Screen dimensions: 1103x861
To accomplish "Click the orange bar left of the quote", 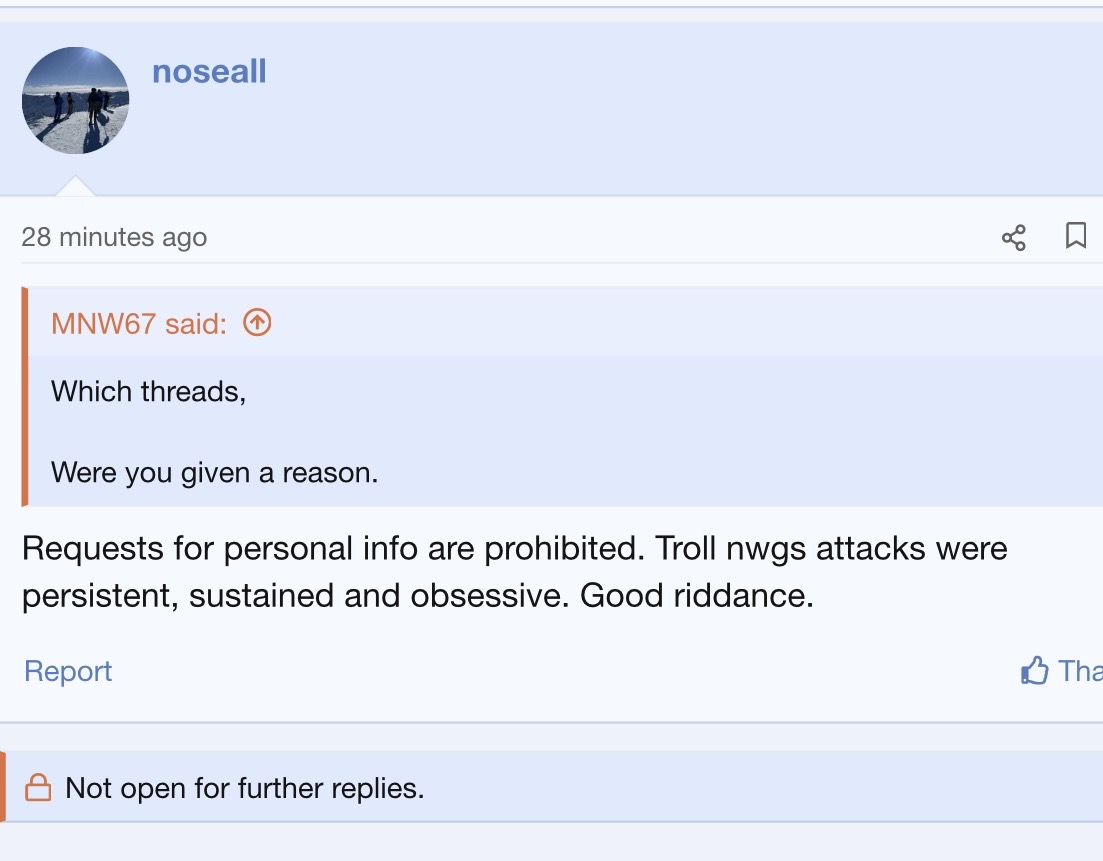I will 25,397.
